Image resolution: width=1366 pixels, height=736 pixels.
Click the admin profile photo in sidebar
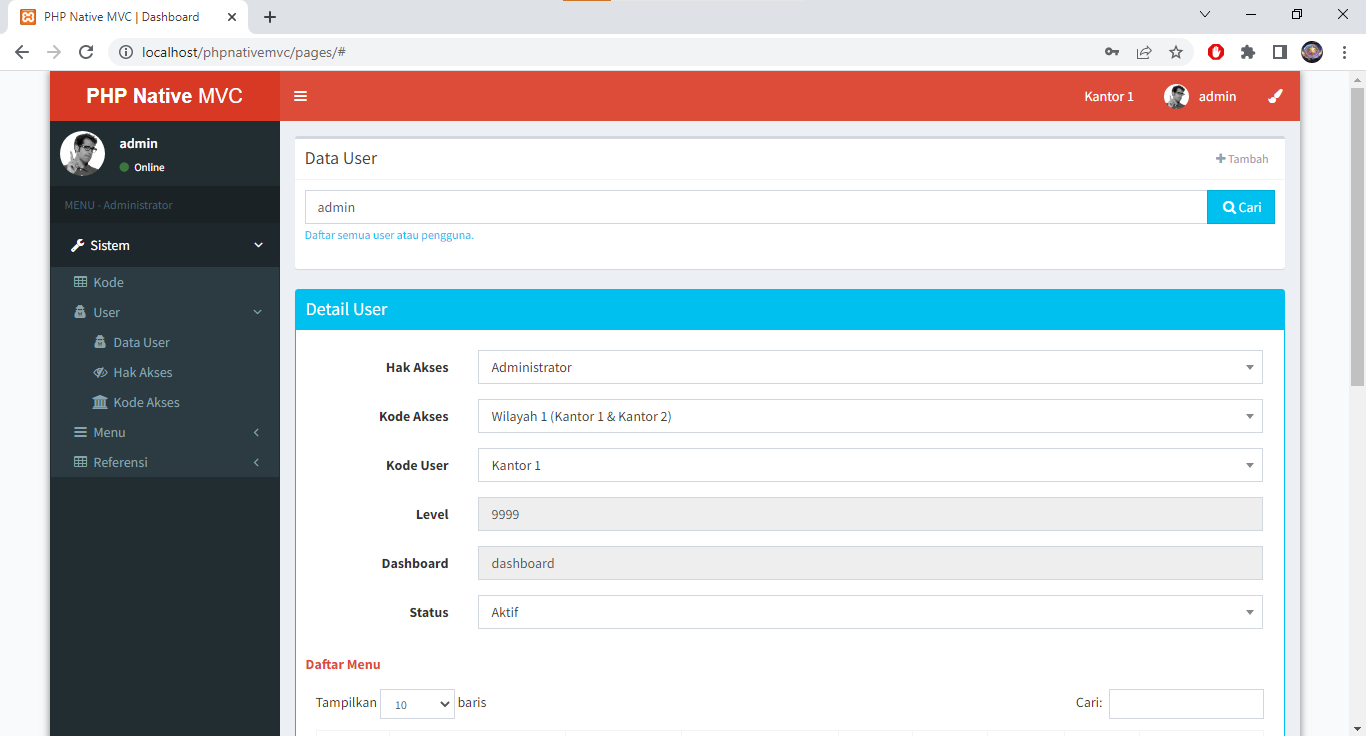coord(82,153)
